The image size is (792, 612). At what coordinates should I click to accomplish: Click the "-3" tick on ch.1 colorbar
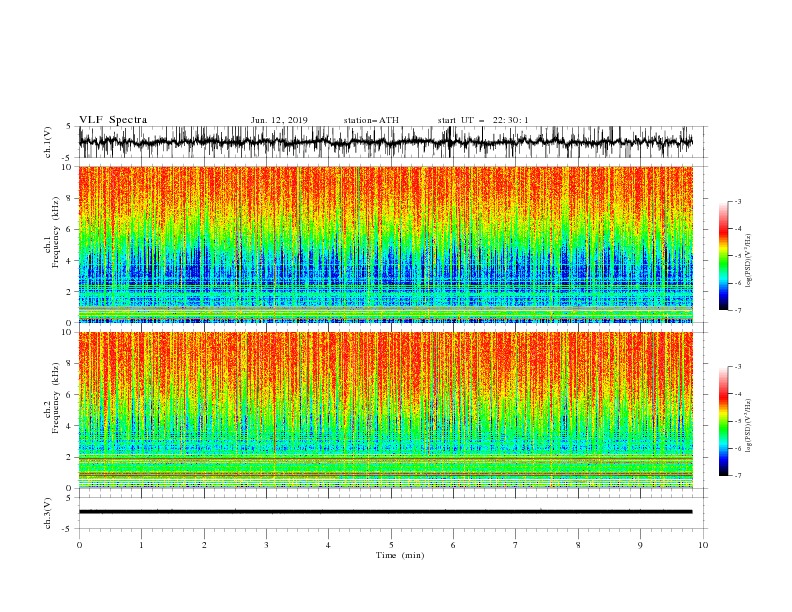tap(737, 201)
